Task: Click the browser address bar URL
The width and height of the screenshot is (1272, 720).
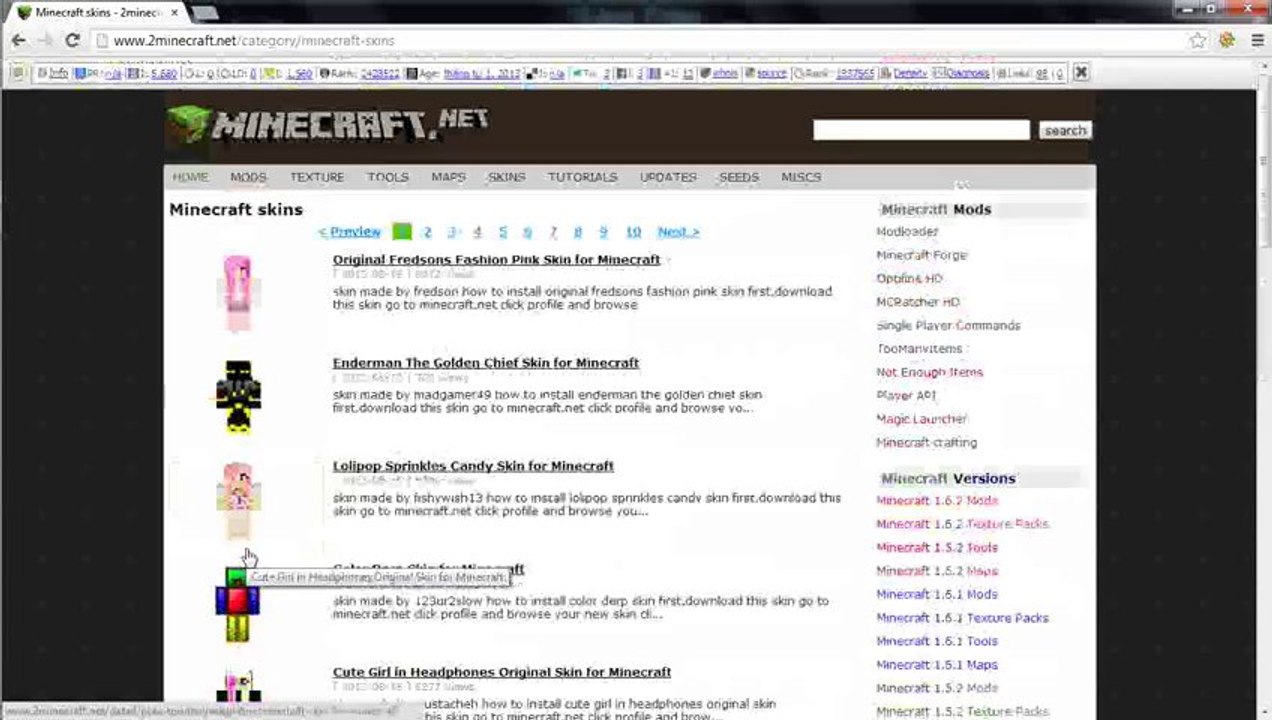Action: 254,41
